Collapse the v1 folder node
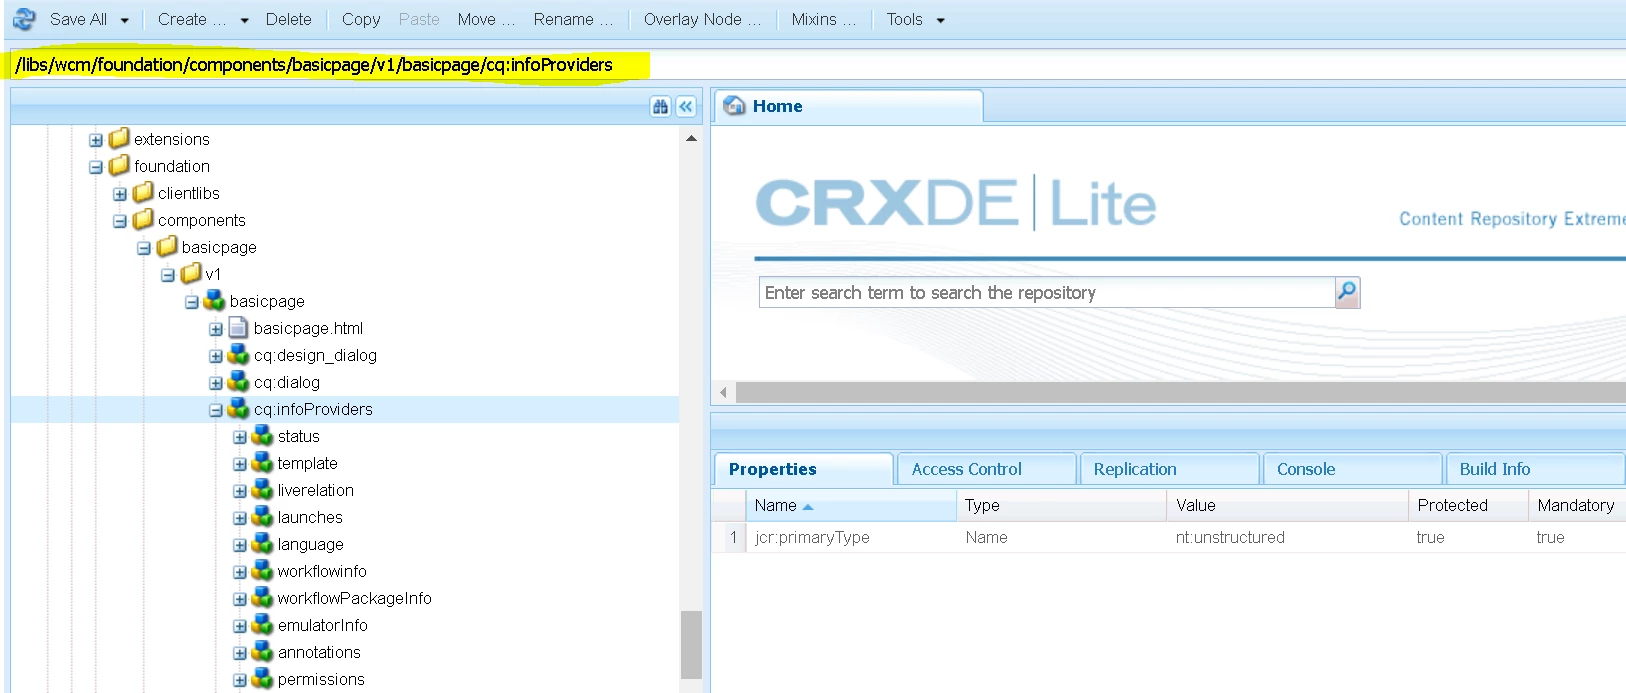This screenshot has height=693, width=1626. tap(168, 275)
